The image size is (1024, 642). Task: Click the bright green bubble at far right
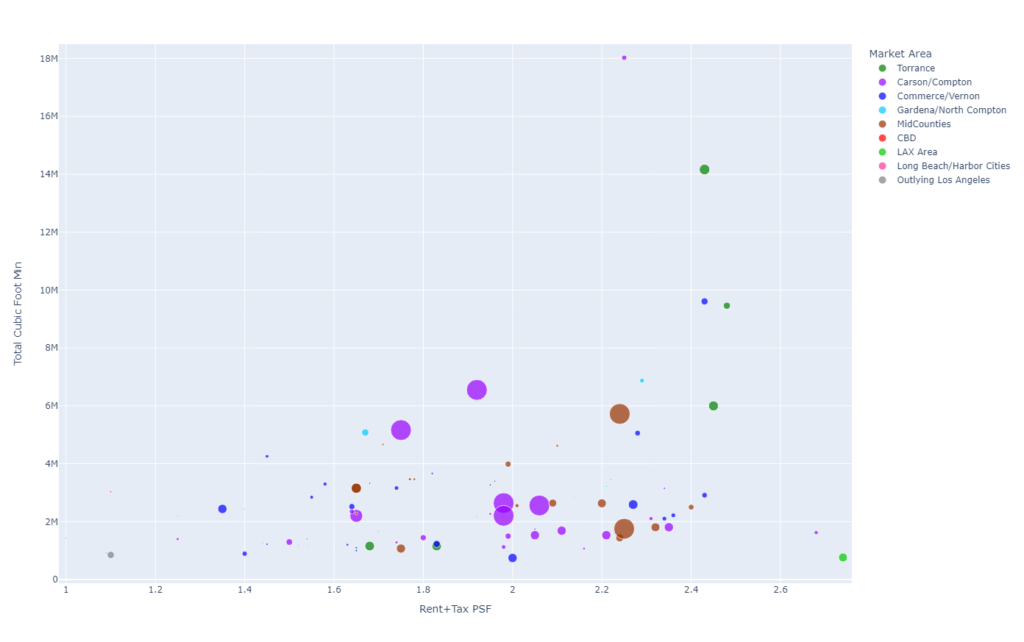point(843,558)
